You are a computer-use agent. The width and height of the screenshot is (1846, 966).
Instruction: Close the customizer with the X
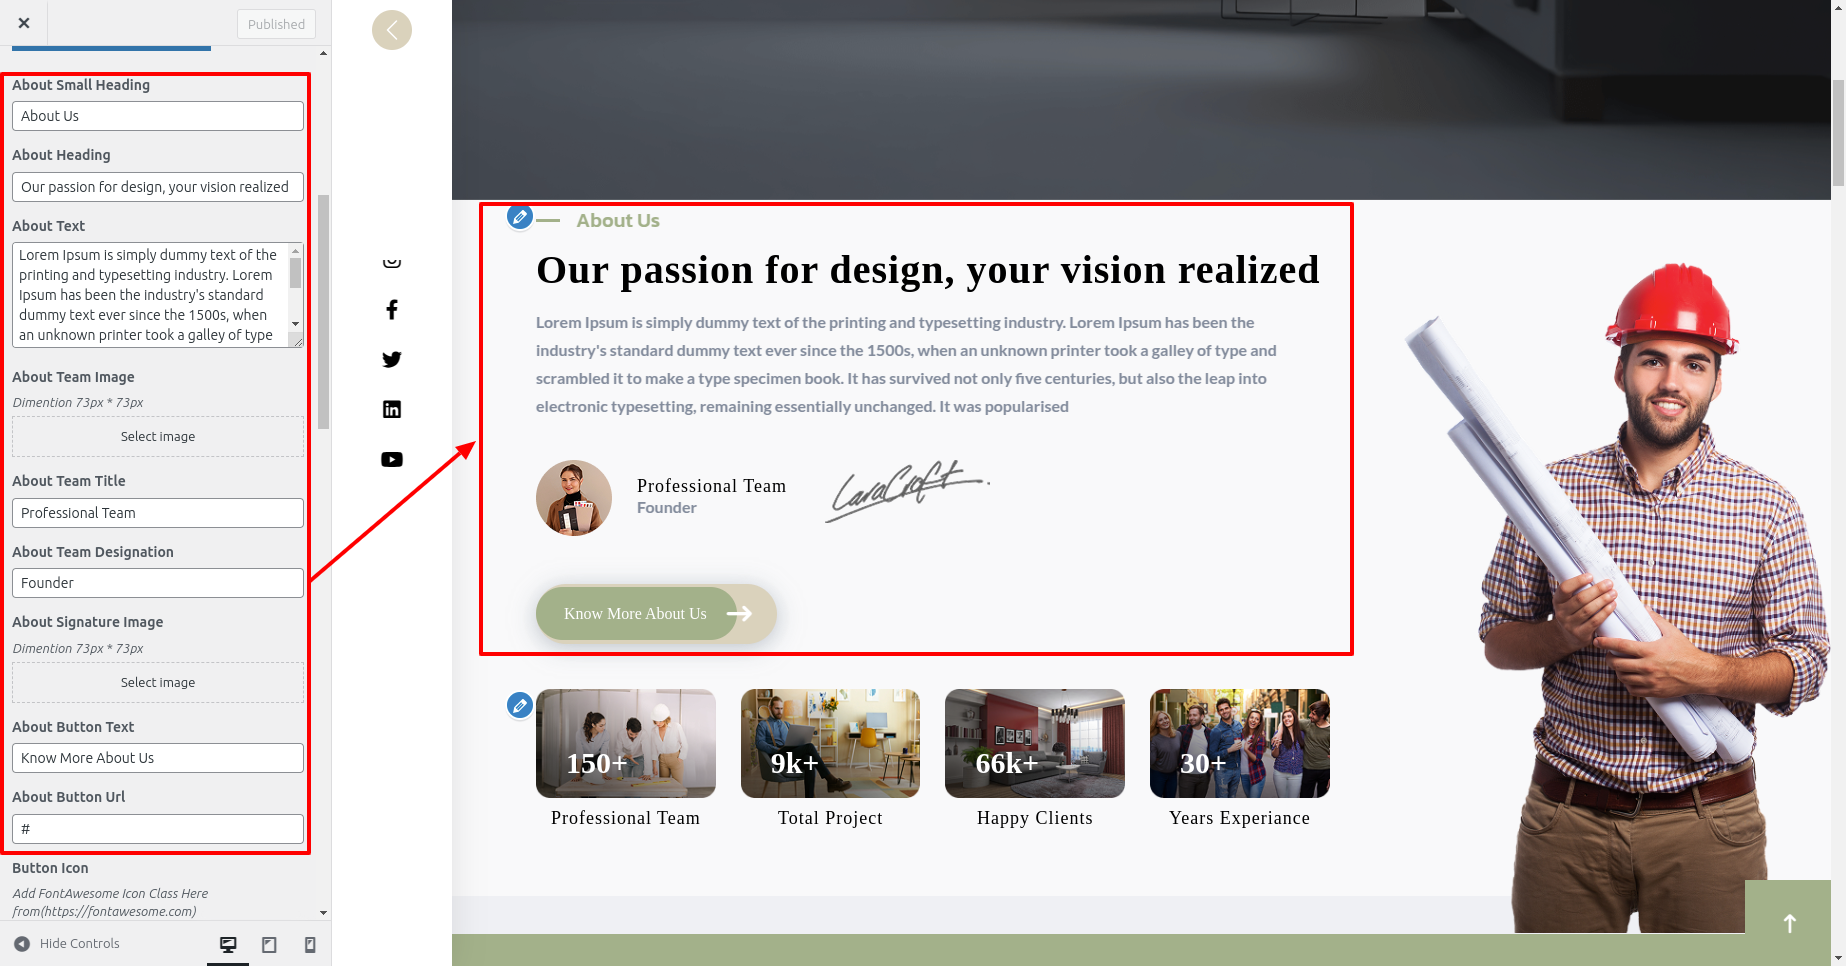tap(24, 23)
